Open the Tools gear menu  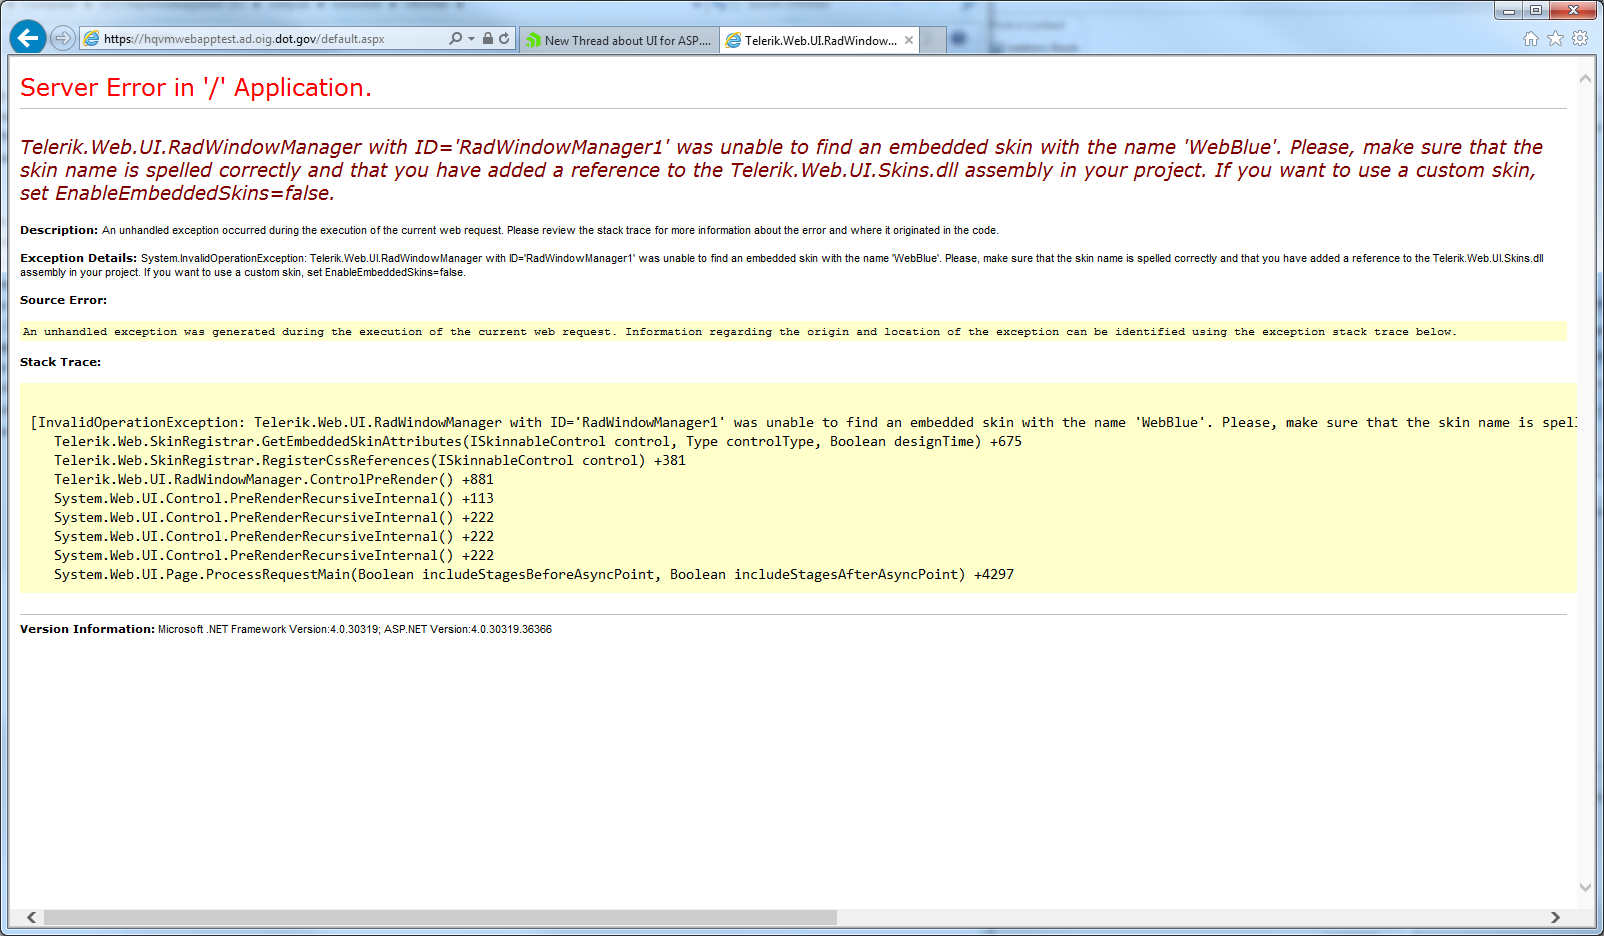click(x=1580, y=38)
